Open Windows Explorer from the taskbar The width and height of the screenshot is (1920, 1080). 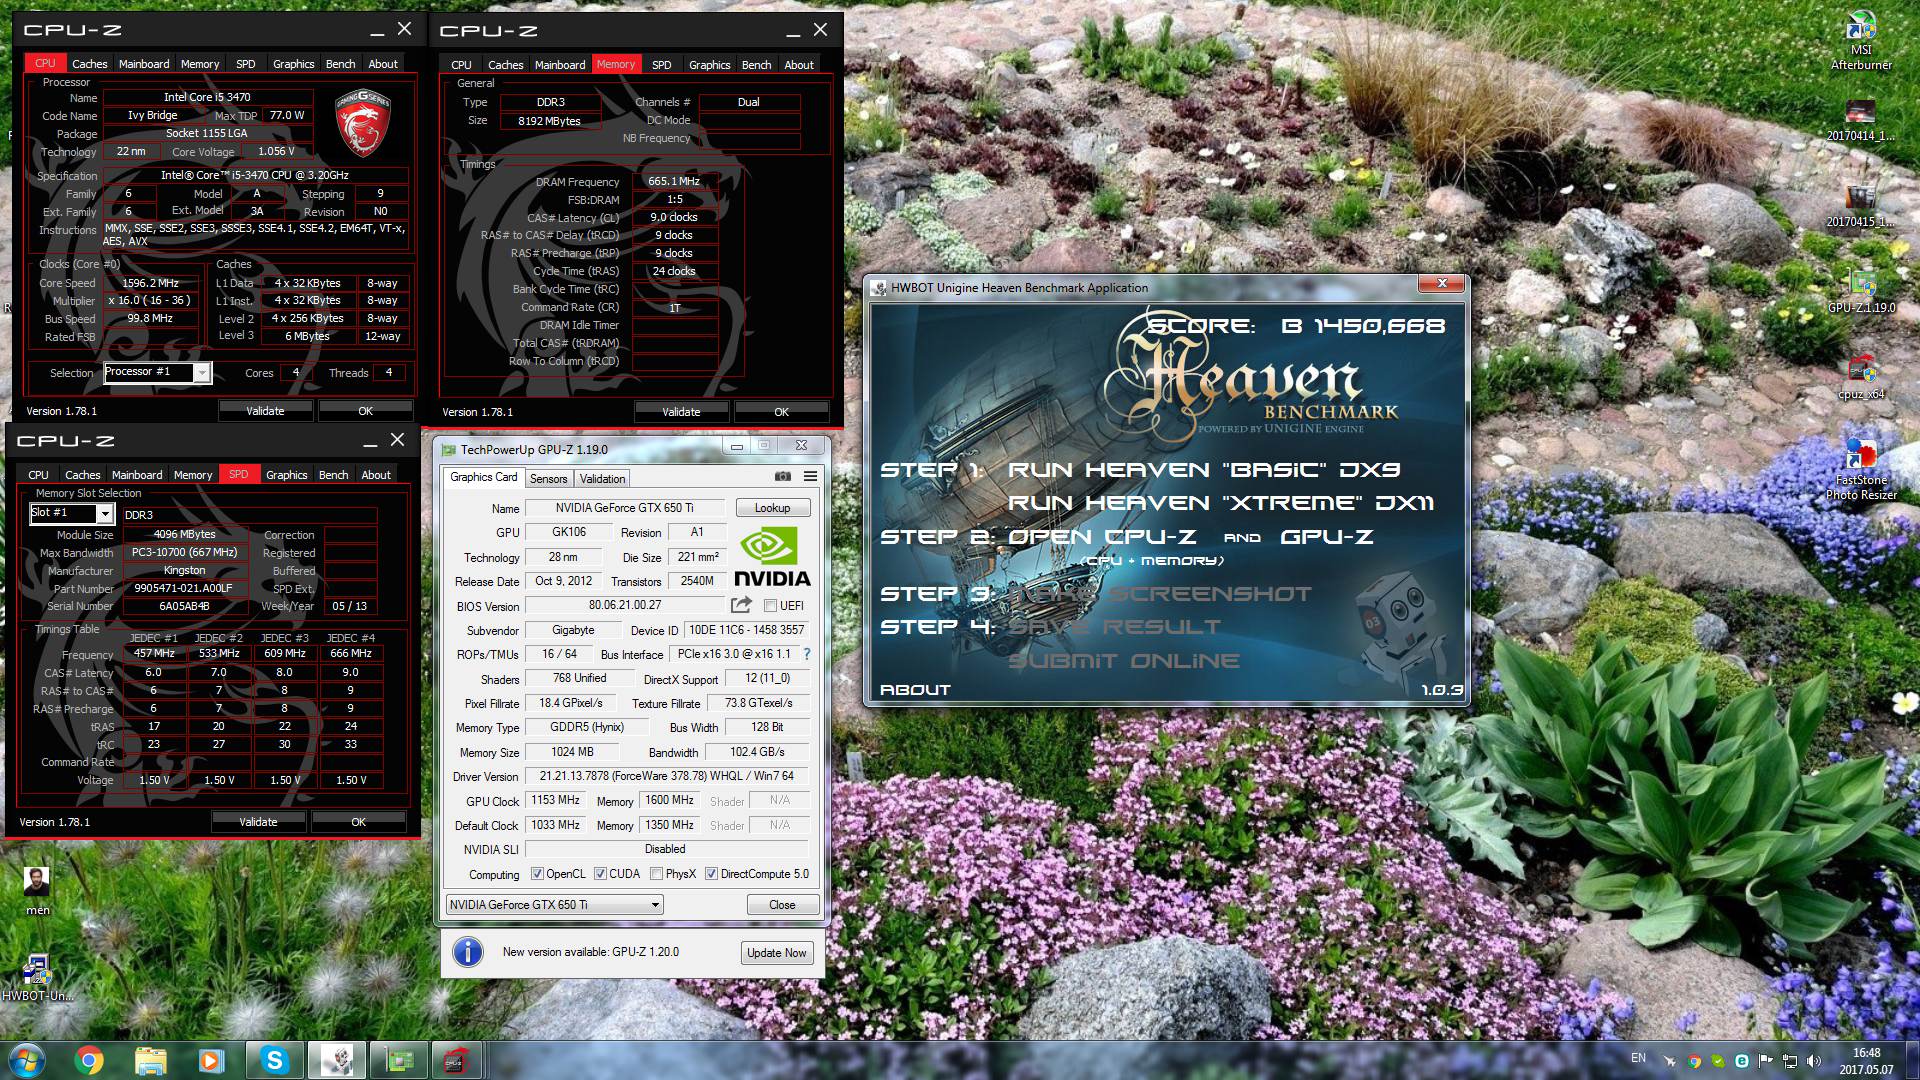pyautogui.click(x=150, y=1060)
